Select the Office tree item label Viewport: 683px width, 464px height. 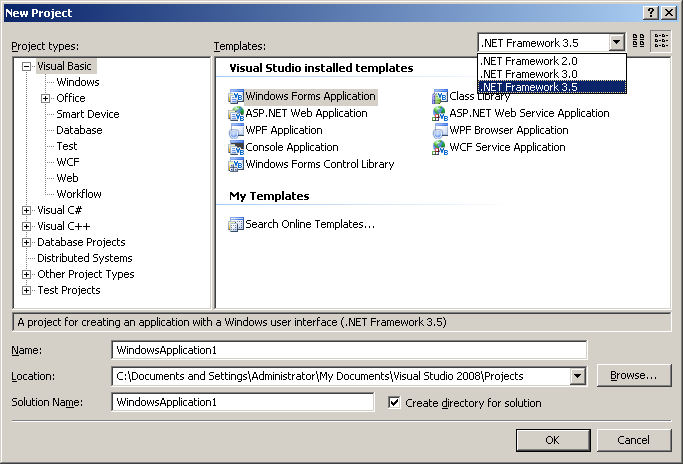[x=71, y=98]
